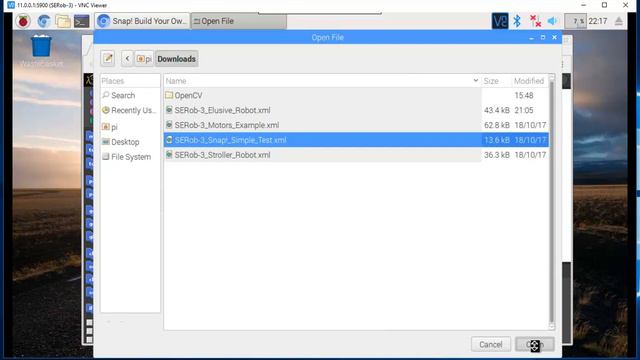
Task: Select SERob-3_Elusive_Robot.xml file
Action: [x=356, y=110]
